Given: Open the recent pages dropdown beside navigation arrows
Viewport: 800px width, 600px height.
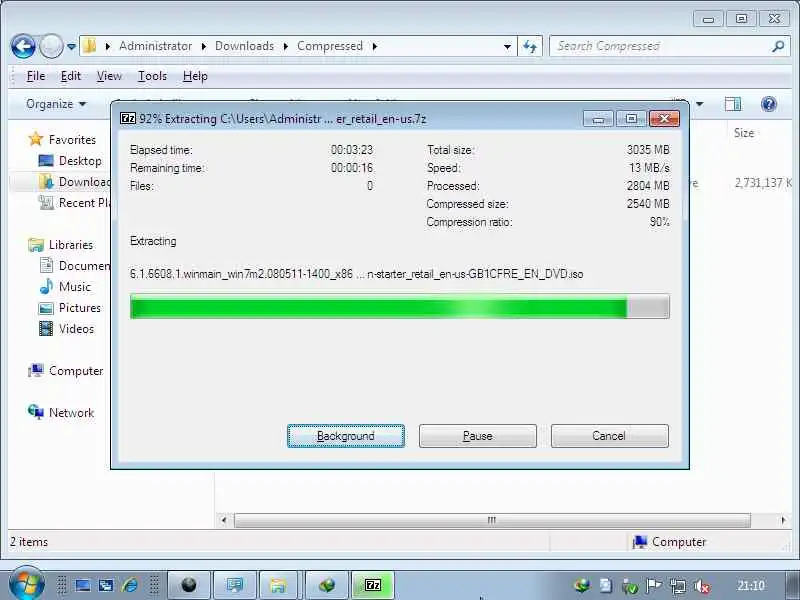Looking at the screenshot, I should pos(71,46).
